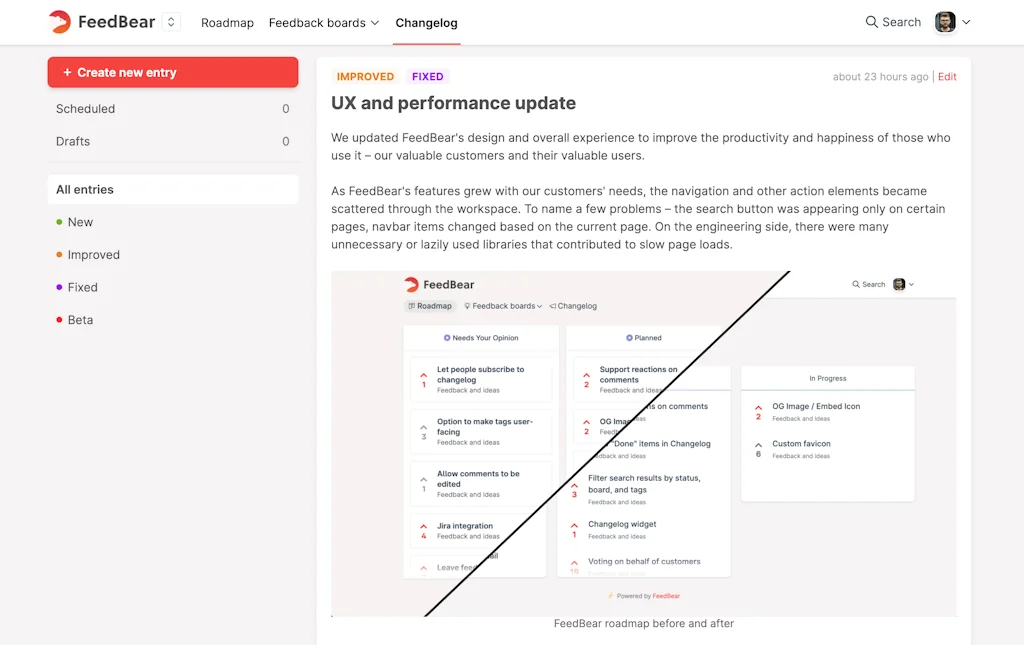
Task: Select the All entries filter
Action: pyautogui.click(x=172, y=190)
